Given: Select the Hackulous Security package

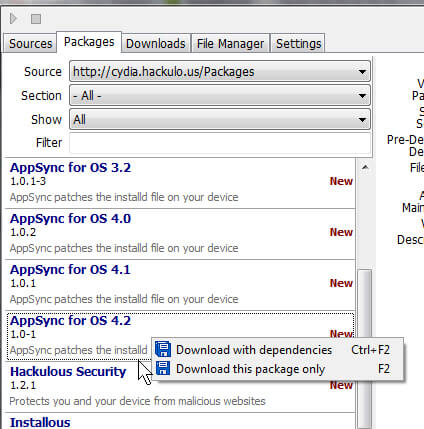Looking at the screenshot, I should point(180,387).
